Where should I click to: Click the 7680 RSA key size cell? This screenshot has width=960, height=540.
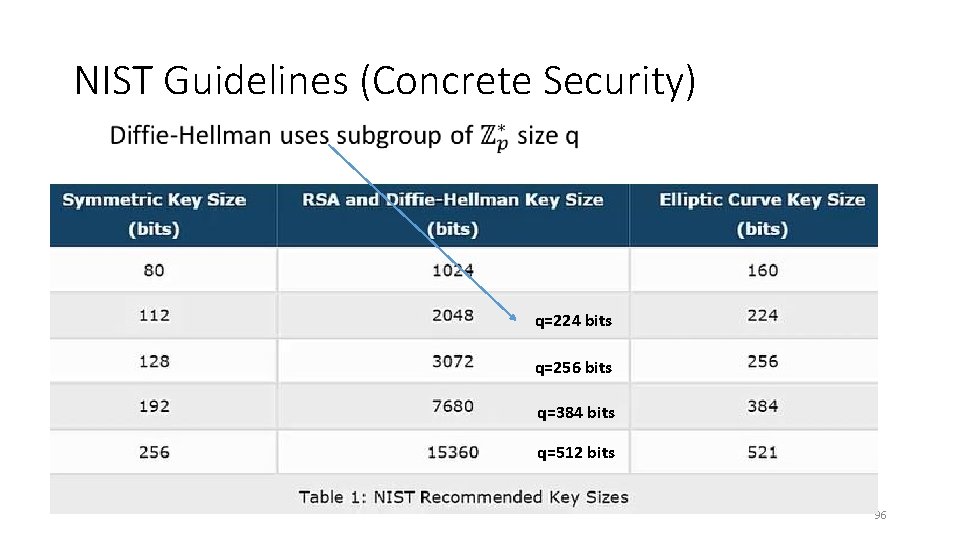(453, 406)
